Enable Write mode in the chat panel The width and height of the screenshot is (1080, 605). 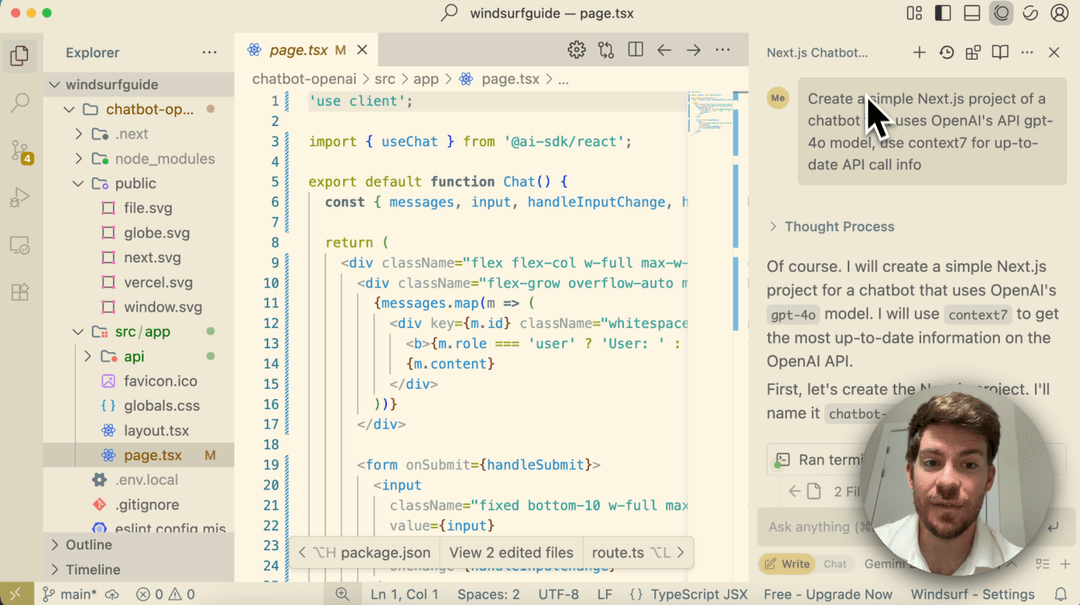[787, 563]
